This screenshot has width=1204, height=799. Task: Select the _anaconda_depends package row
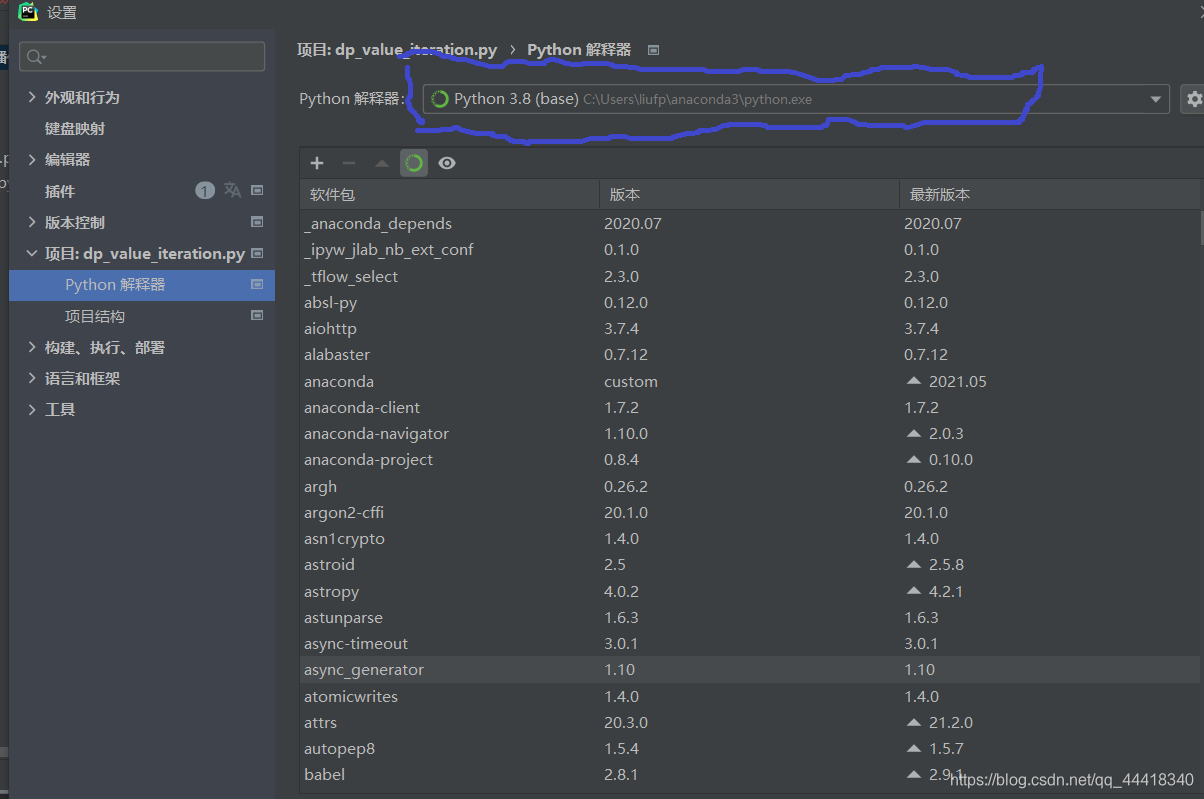(x=750, y=224)
